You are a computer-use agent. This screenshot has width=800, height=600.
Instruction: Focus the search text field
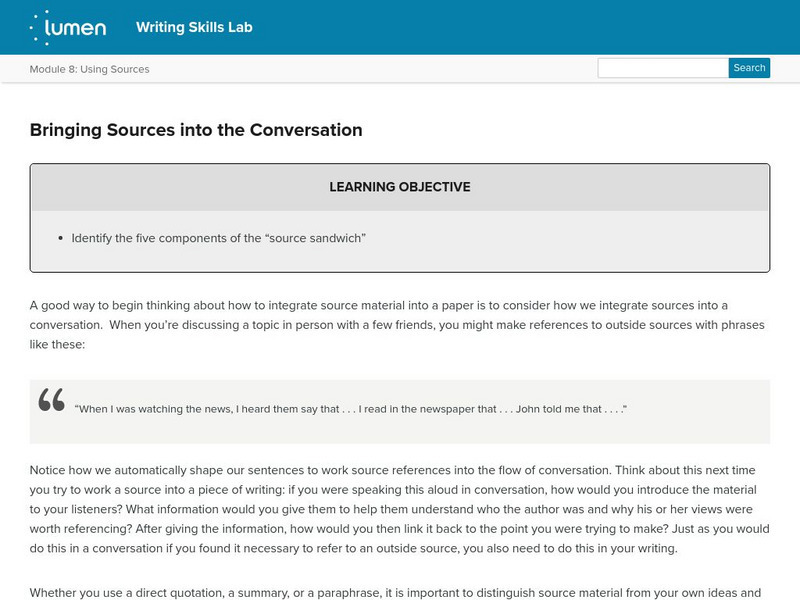662,68
